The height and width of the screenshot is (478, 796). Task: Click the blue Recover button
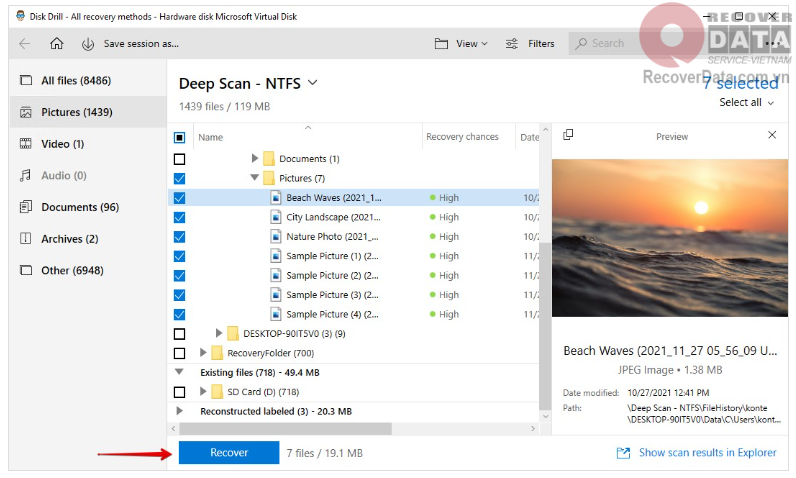click(229, 453)
